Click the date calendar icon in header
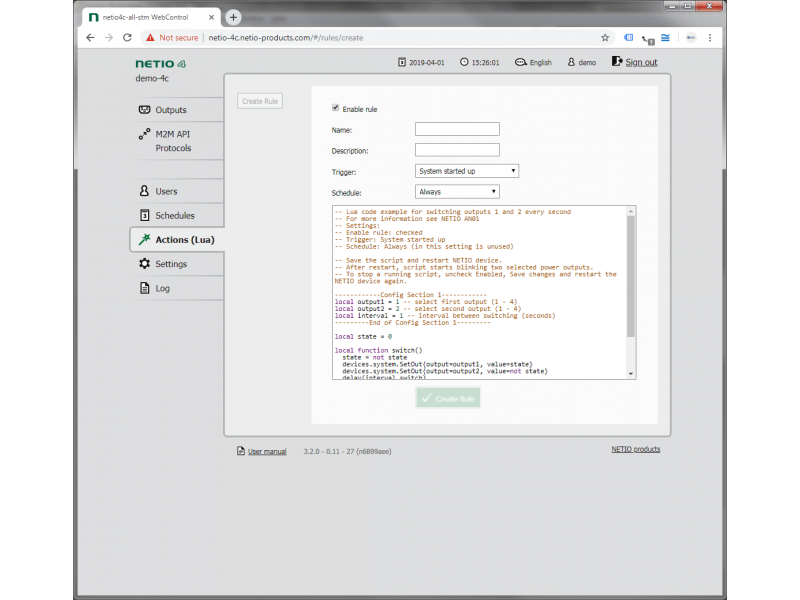Image resolution: width=800 pixels, height=600 pixels. pos(402,62)
